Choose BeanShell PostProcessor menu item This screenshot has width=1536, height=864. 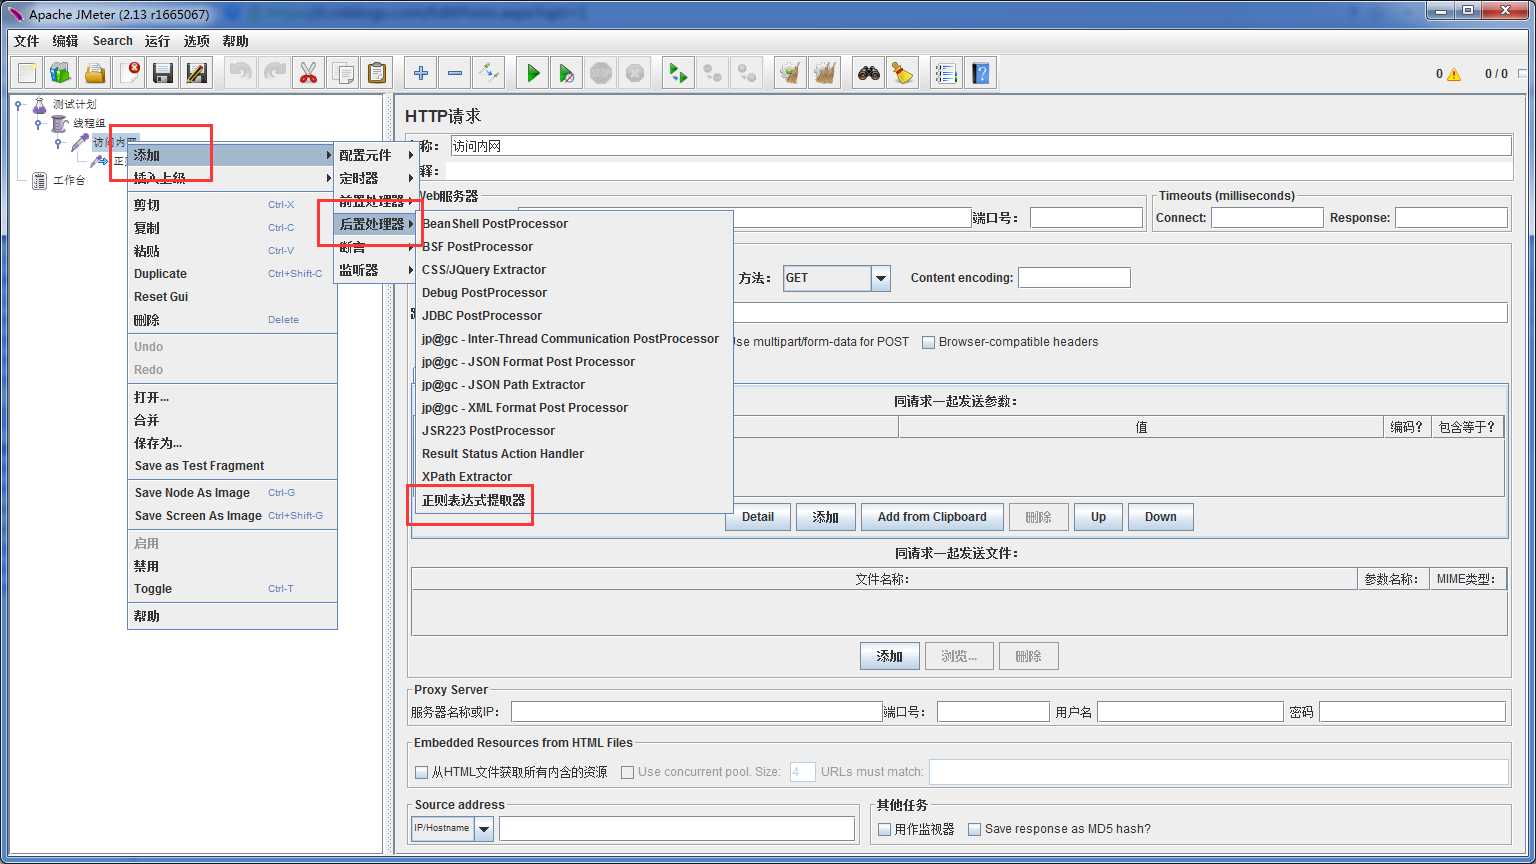tap(574, 224)
